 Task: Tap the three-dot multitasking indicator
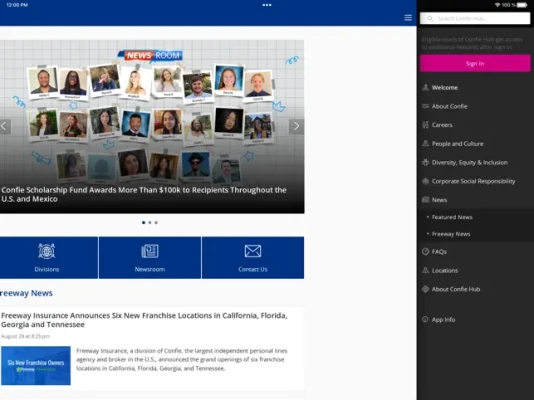[267, 5]
